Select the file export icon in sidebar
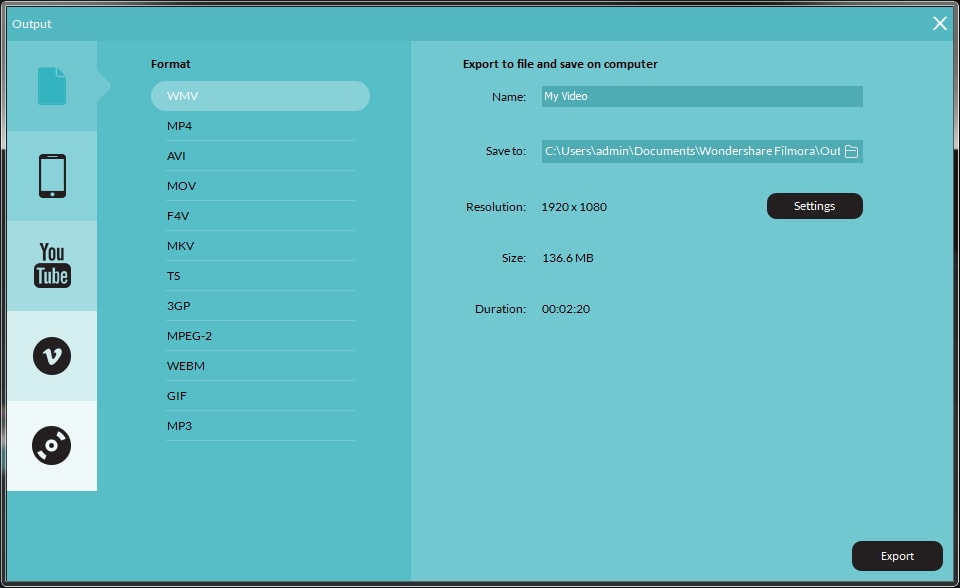The image size is (960, 588). point(52,86)
